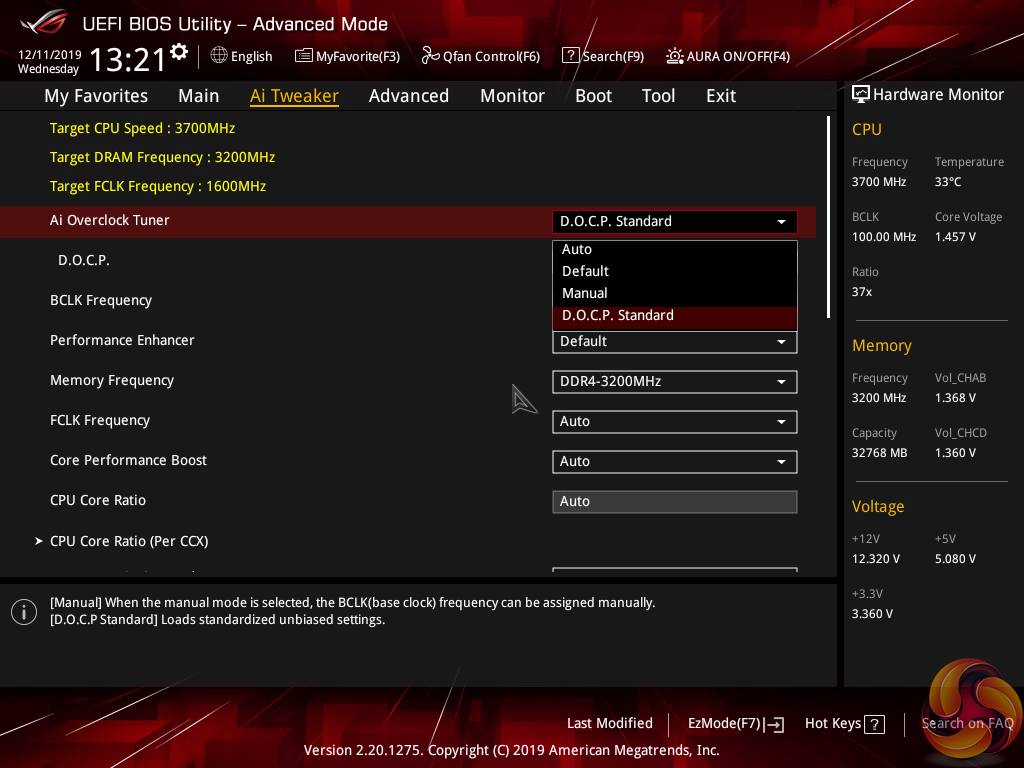Select the CPU Core Ratio label
The width and height of the screenshot is (1024, 768).
(98, 500)
